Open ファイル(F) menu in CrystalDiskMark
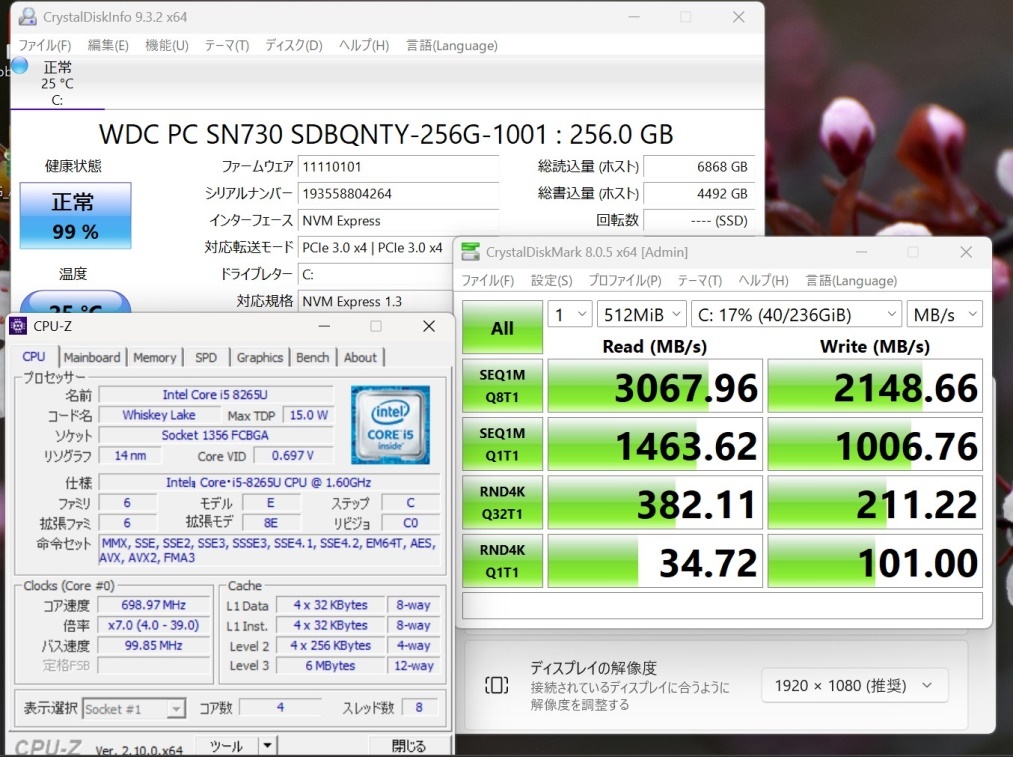Viewport: 1013px width, 757px height. tap(488, 280)
